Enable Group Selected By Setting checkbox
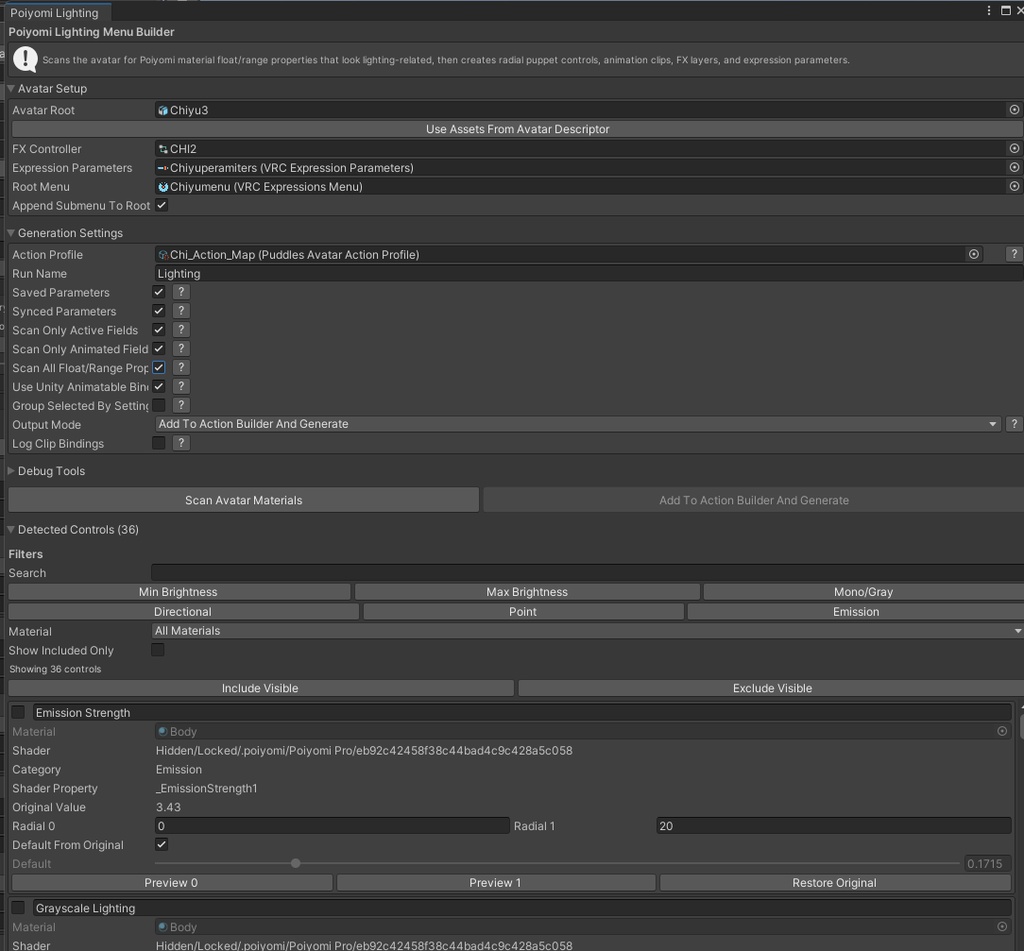Screen dimensions: 1024x951 click(159, 406)
